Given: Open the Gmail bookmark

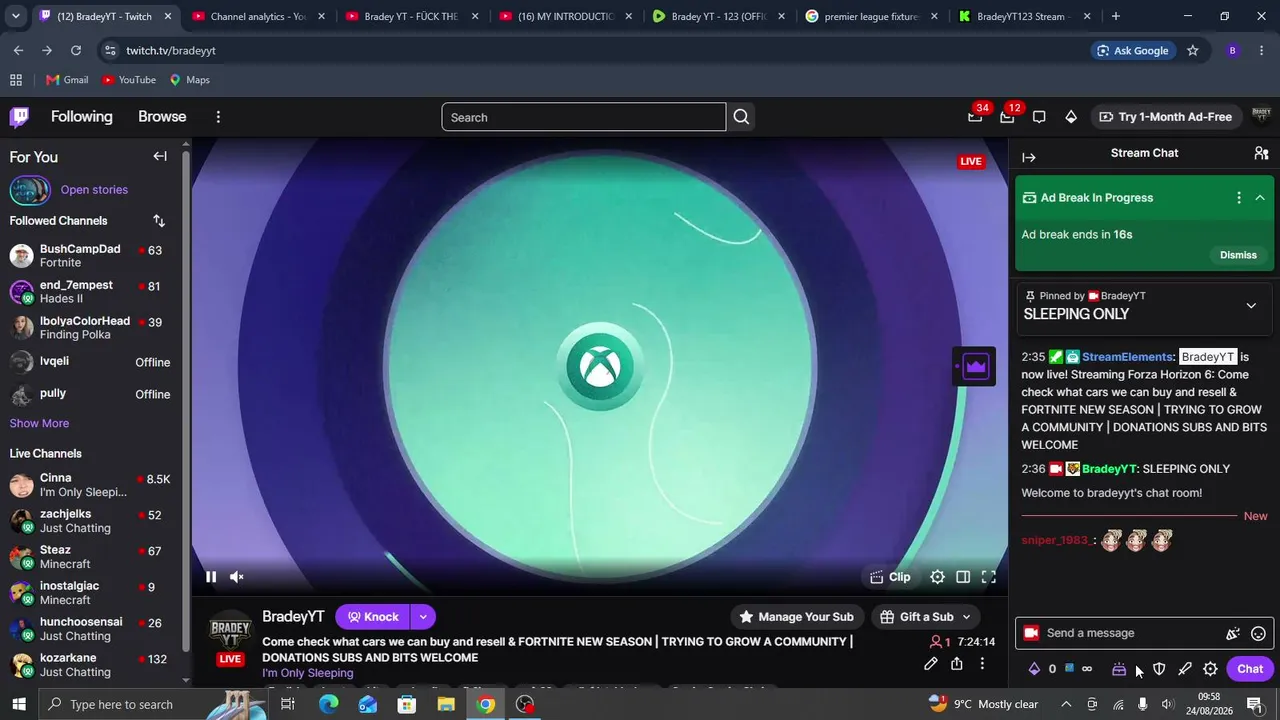Looking at the screenshot, I should [67, 80].
